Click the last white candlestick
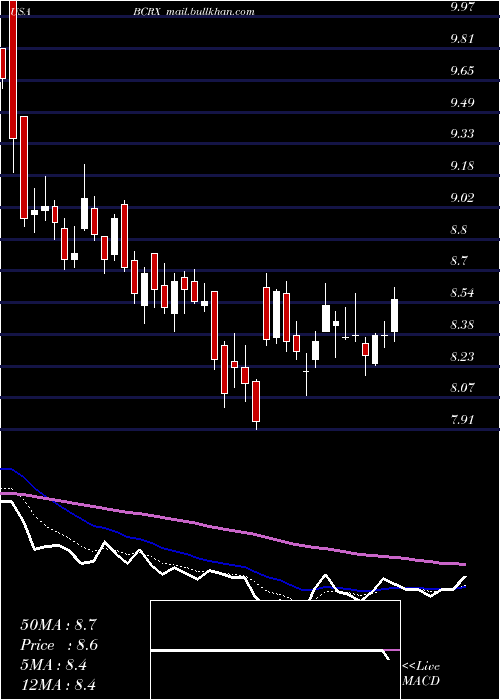 point(395,316)
